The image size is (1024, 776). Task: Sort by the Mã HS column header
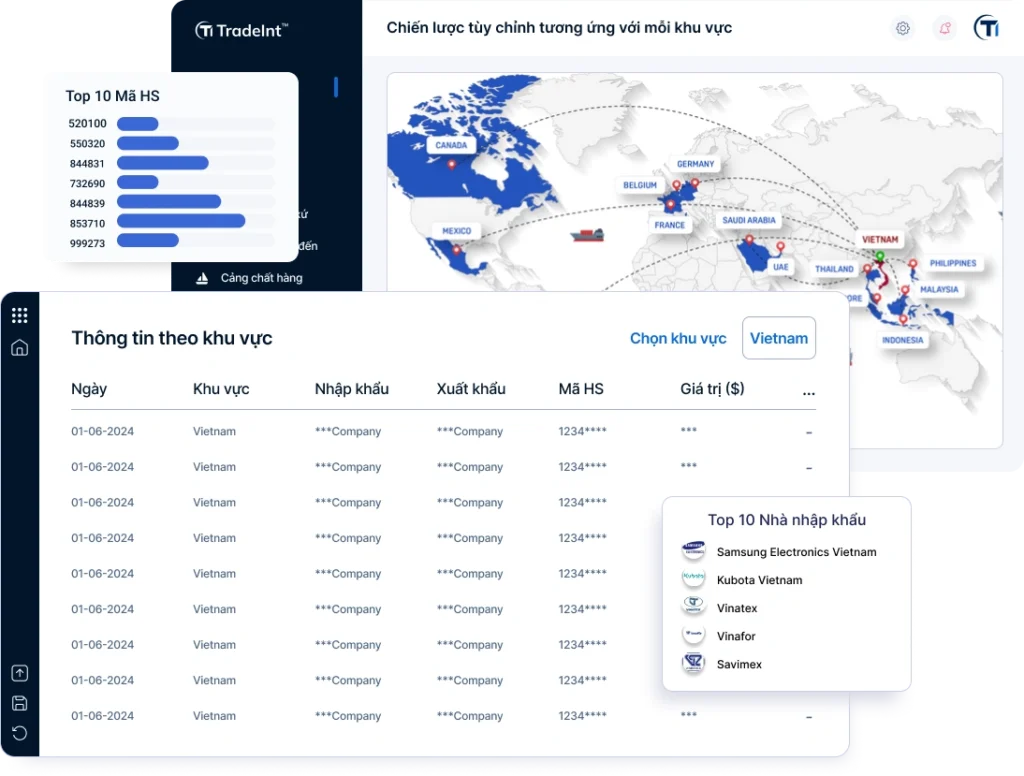pyautogui.click(x=581, y=389)
